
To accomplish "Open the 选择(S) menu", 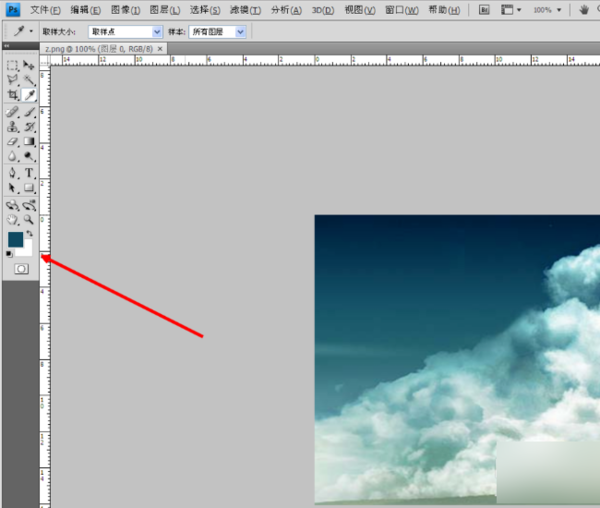I will 205,10.
